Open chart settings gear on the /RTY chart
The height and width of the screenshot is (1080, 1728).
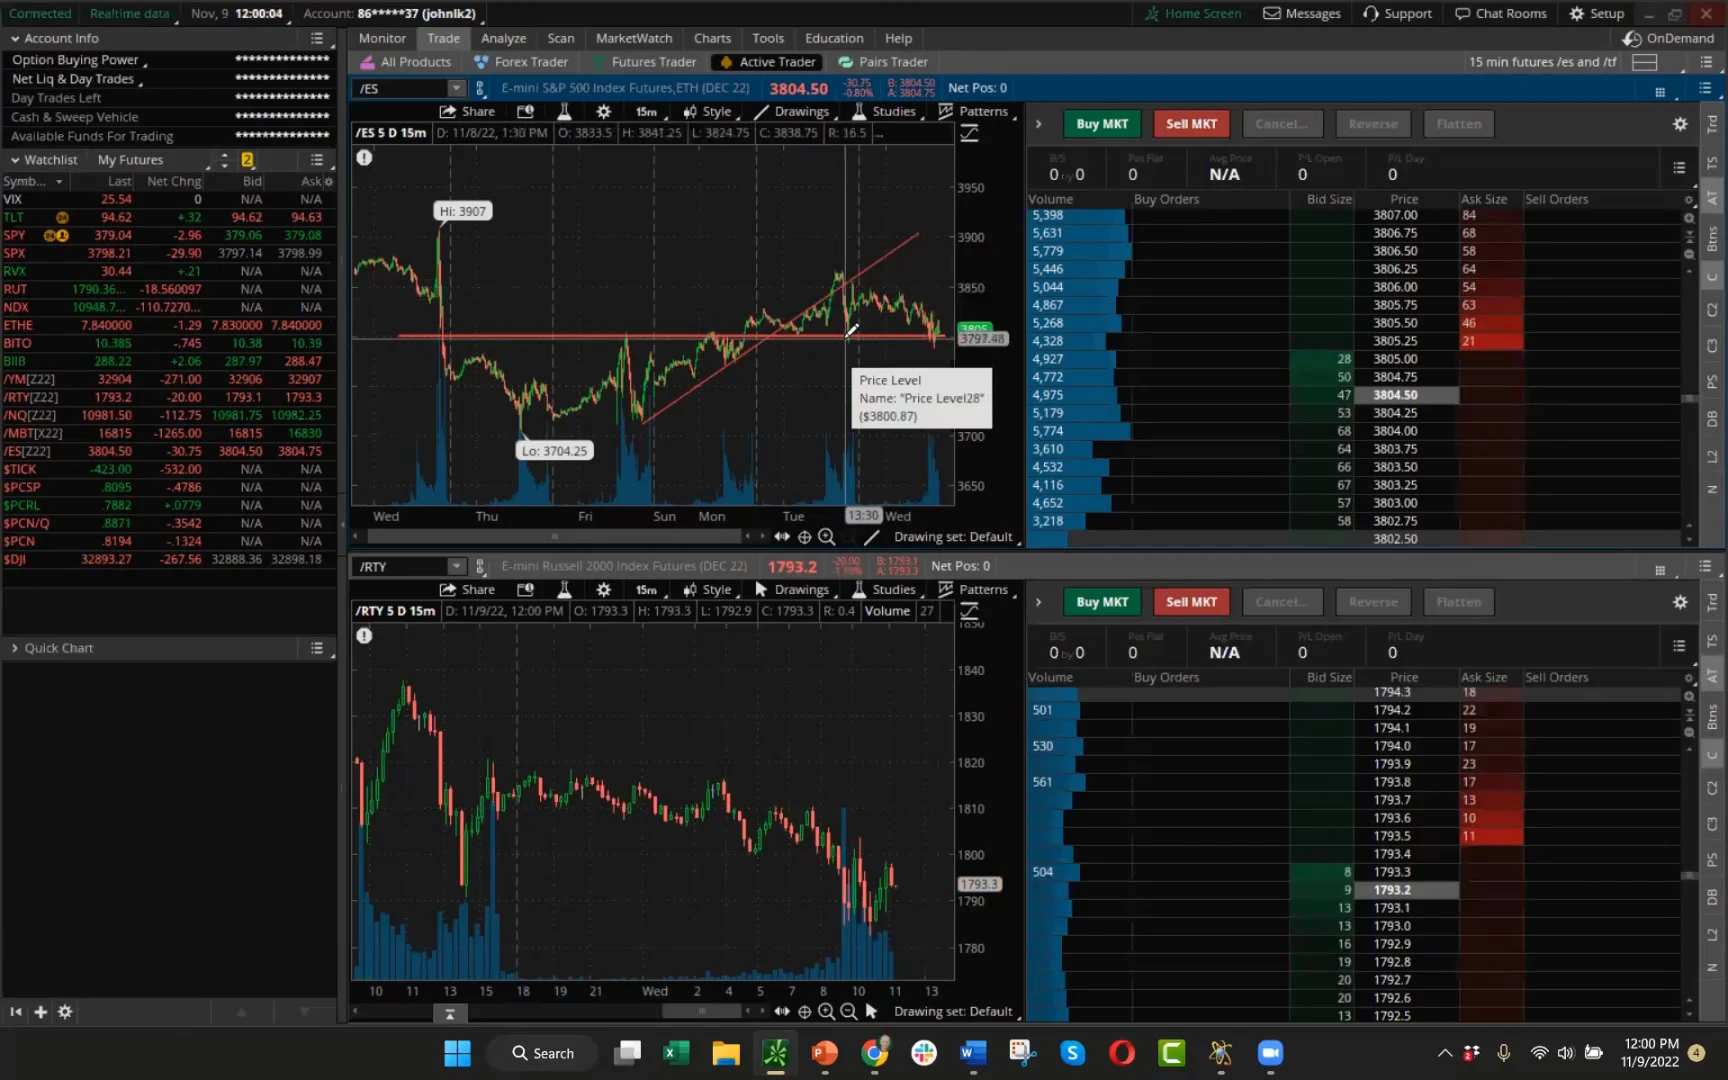[603, 590]
